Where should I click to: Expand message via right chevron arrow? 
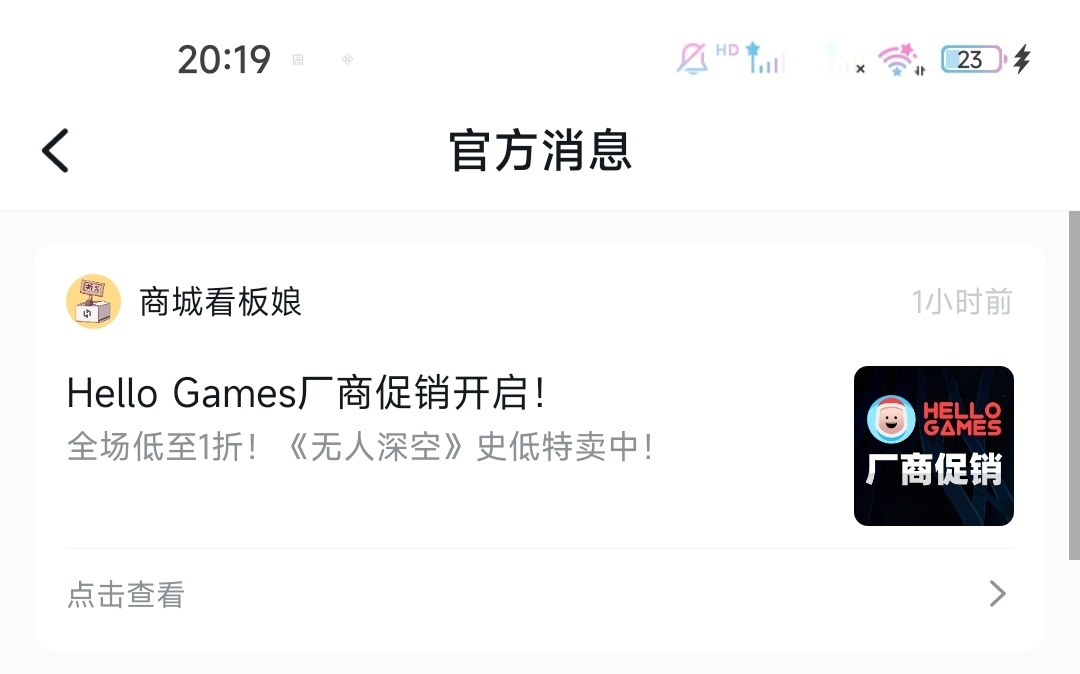point(997,593)
